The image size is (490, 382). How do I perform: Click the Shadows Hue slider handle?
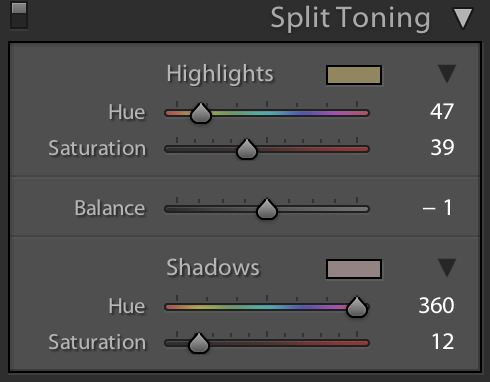(357, 307)
